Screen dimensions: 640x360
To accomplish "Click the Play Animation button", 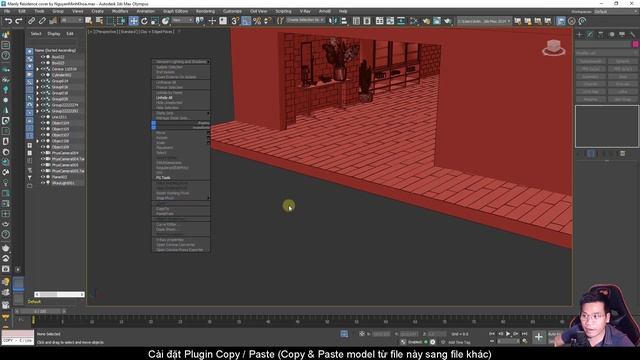I will [508, 334].
